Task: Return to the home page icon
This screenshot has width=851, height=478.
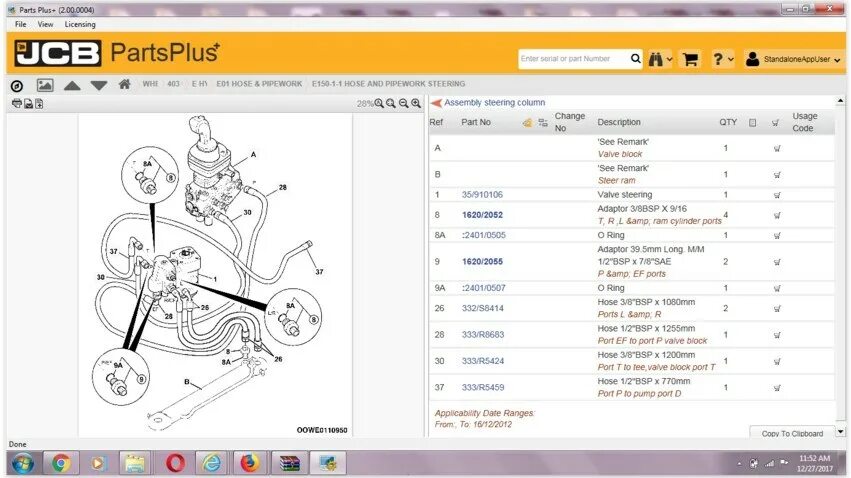Action: (124, 84)
